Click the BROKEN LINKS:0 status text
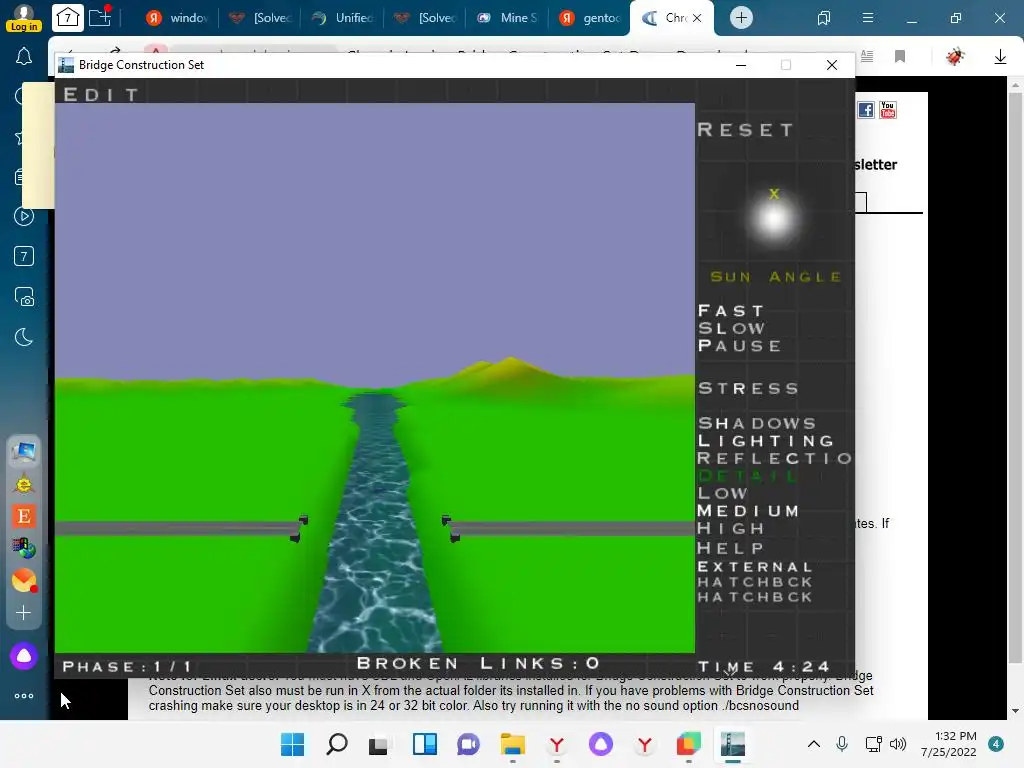1024x768 pixels. click(478, 664)
